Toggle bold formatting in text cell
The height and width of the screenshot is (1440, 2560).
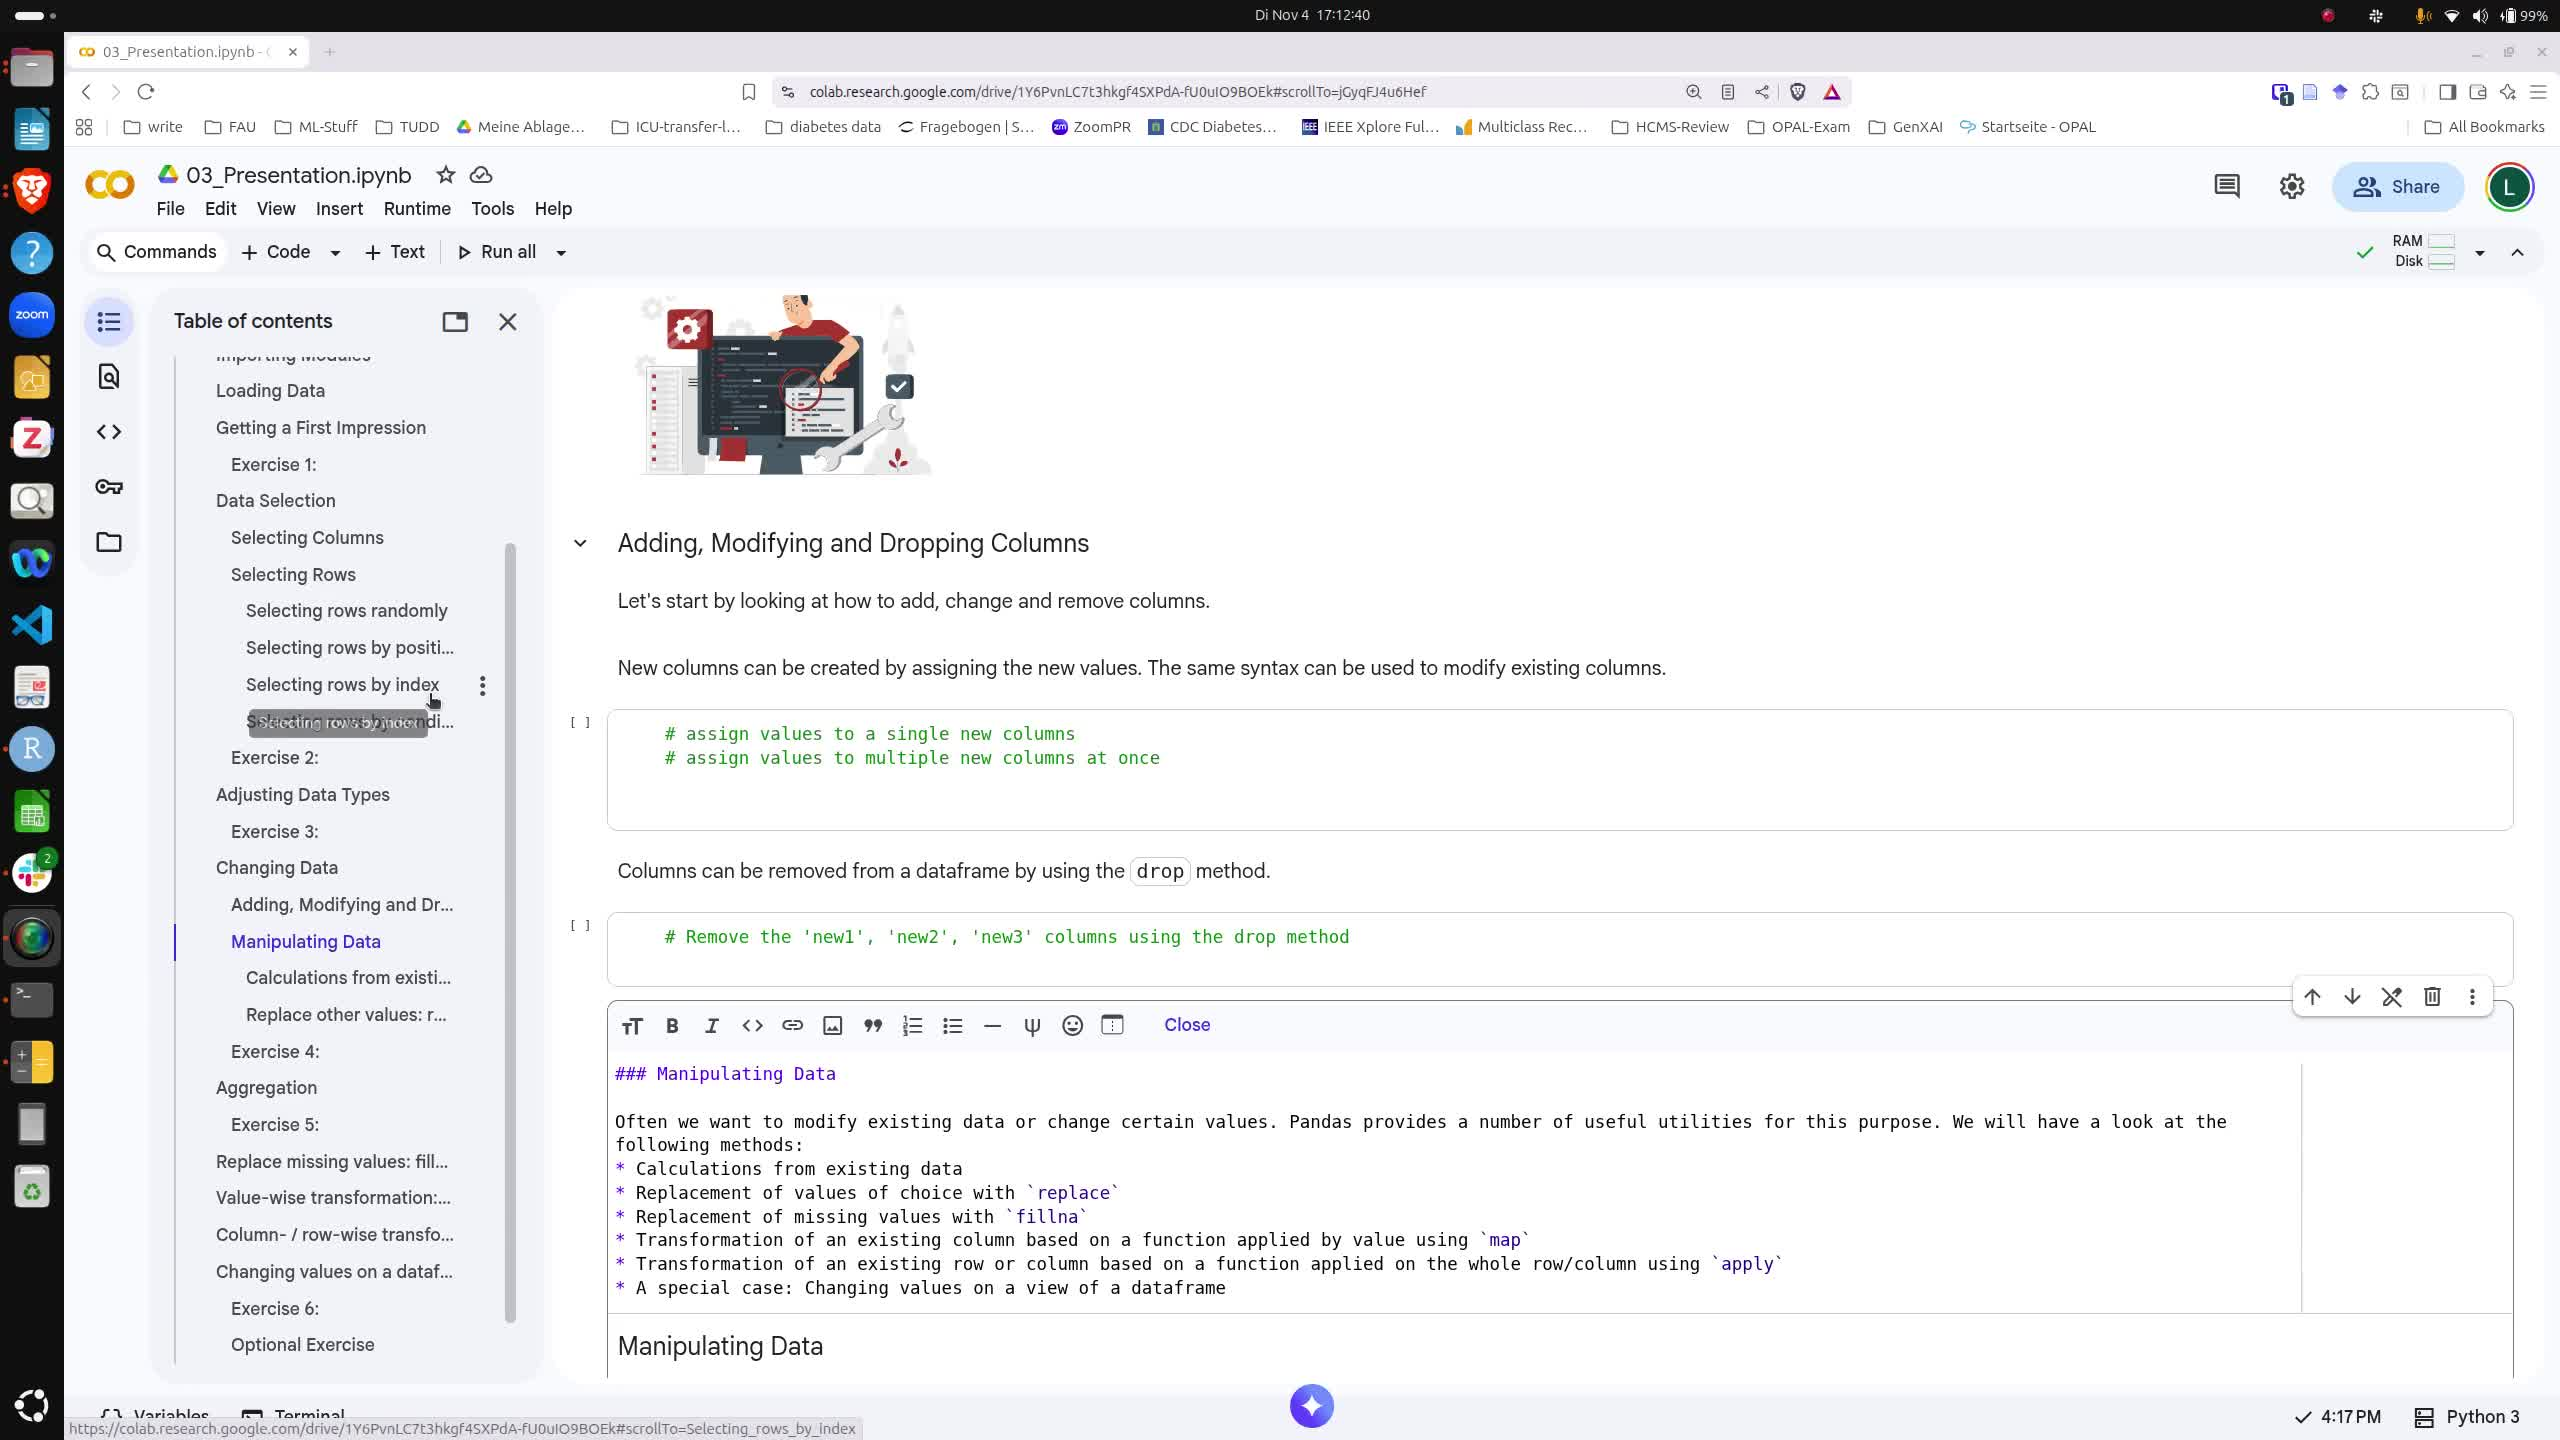click(x=672, y=1025)
